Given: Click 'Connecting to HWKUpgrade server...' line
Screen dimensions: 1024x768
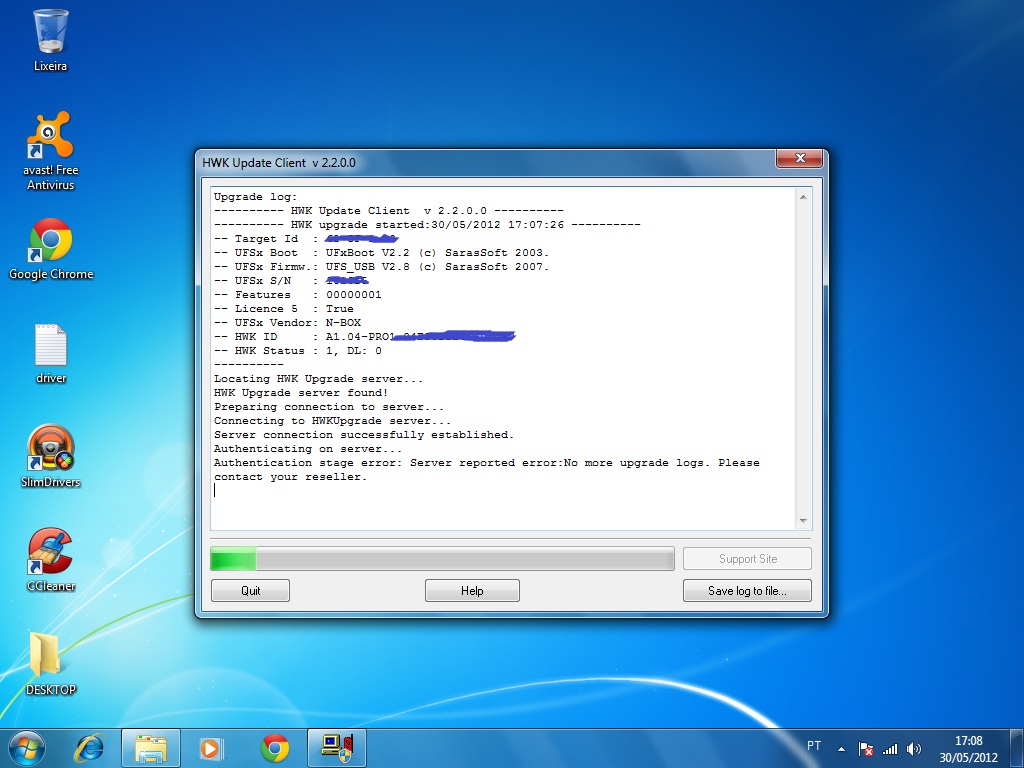Looking at the screenshot, I should 332,421.
